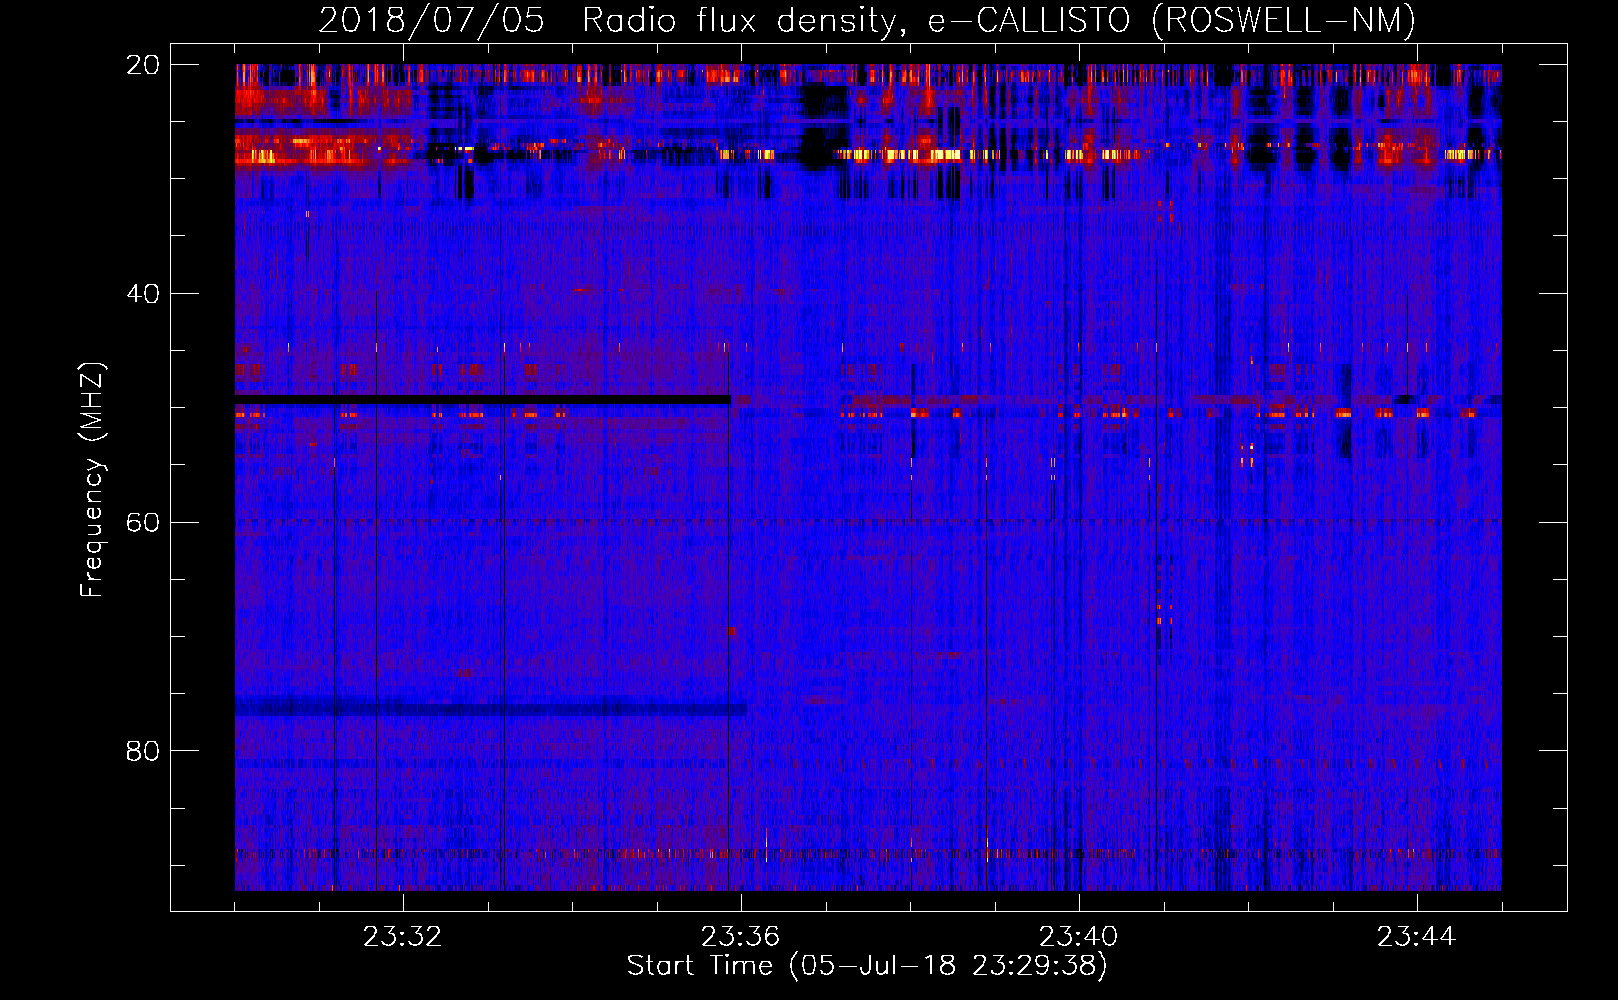This screenshot has height=1000, width=1618.
Task: Click the 'Start Time (05-Jul-18 23:29:38)' label
Action: 867,966
